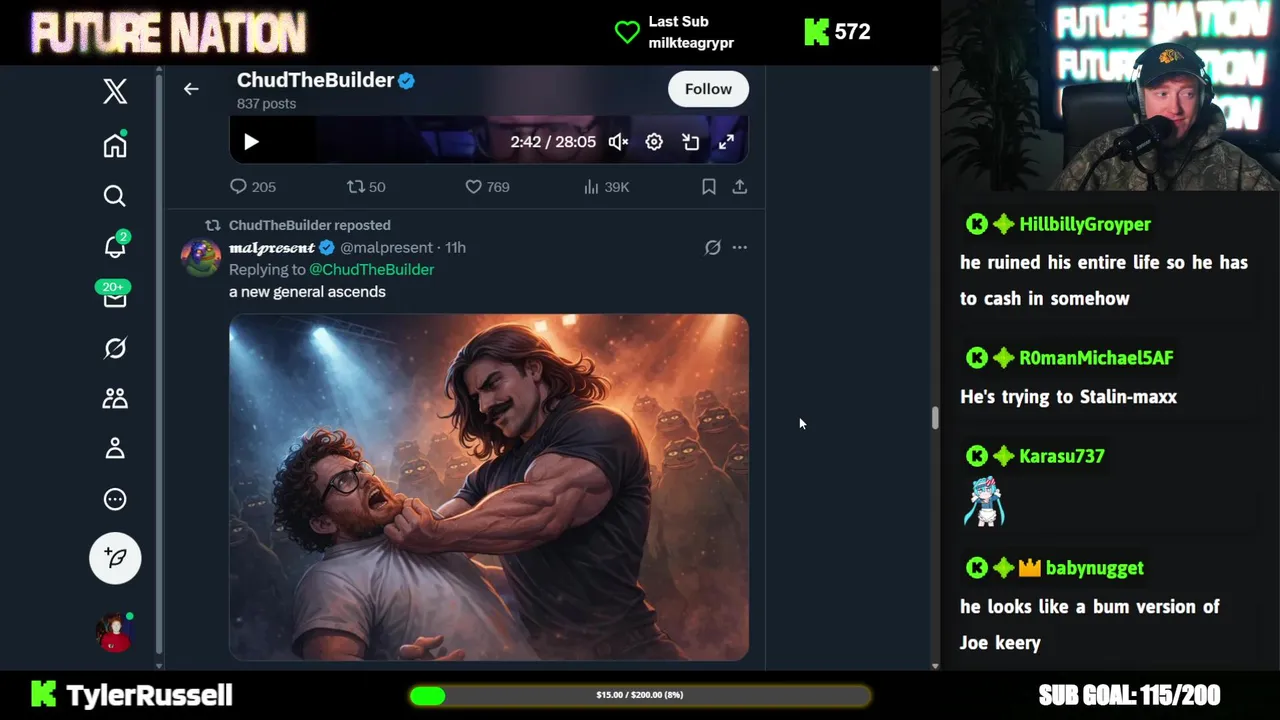View post analytics showing 39K

coord(606,187)
